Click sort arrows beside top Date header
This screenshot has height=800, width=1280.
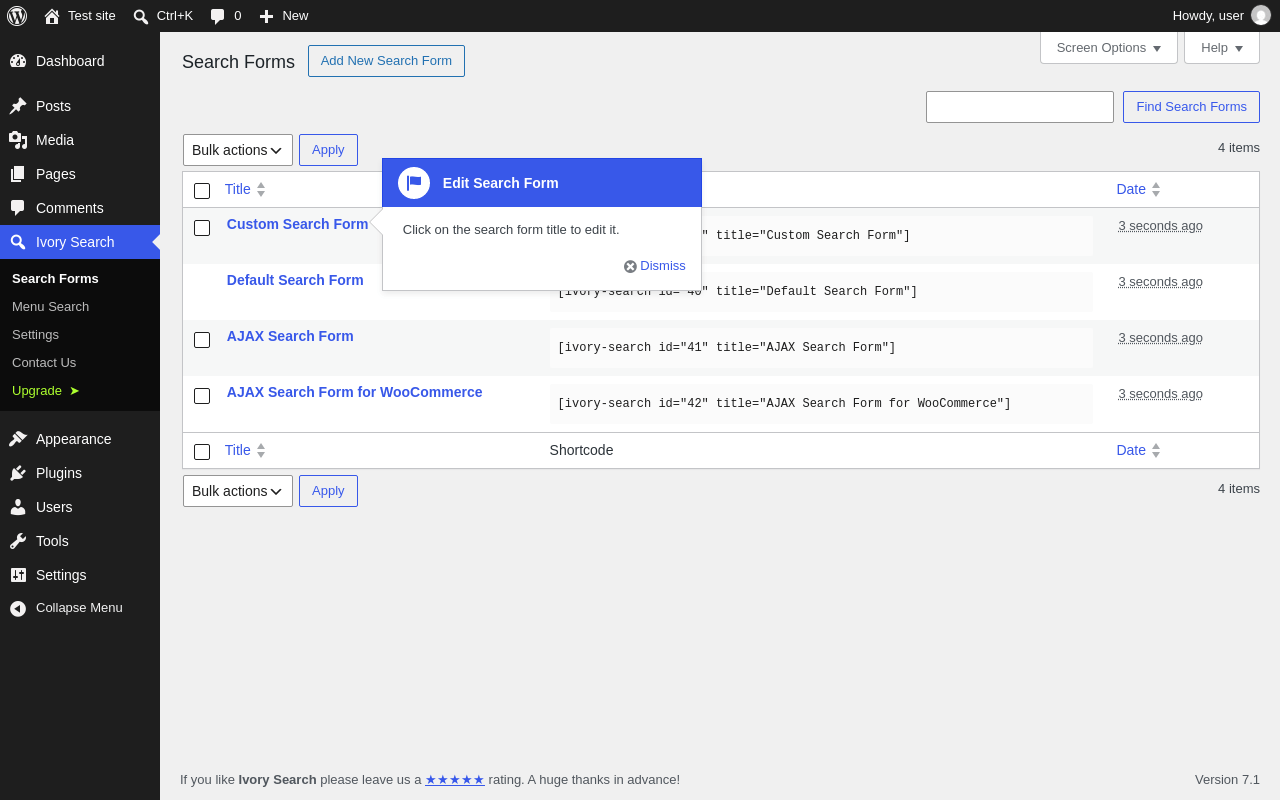tap(1156, 189)
